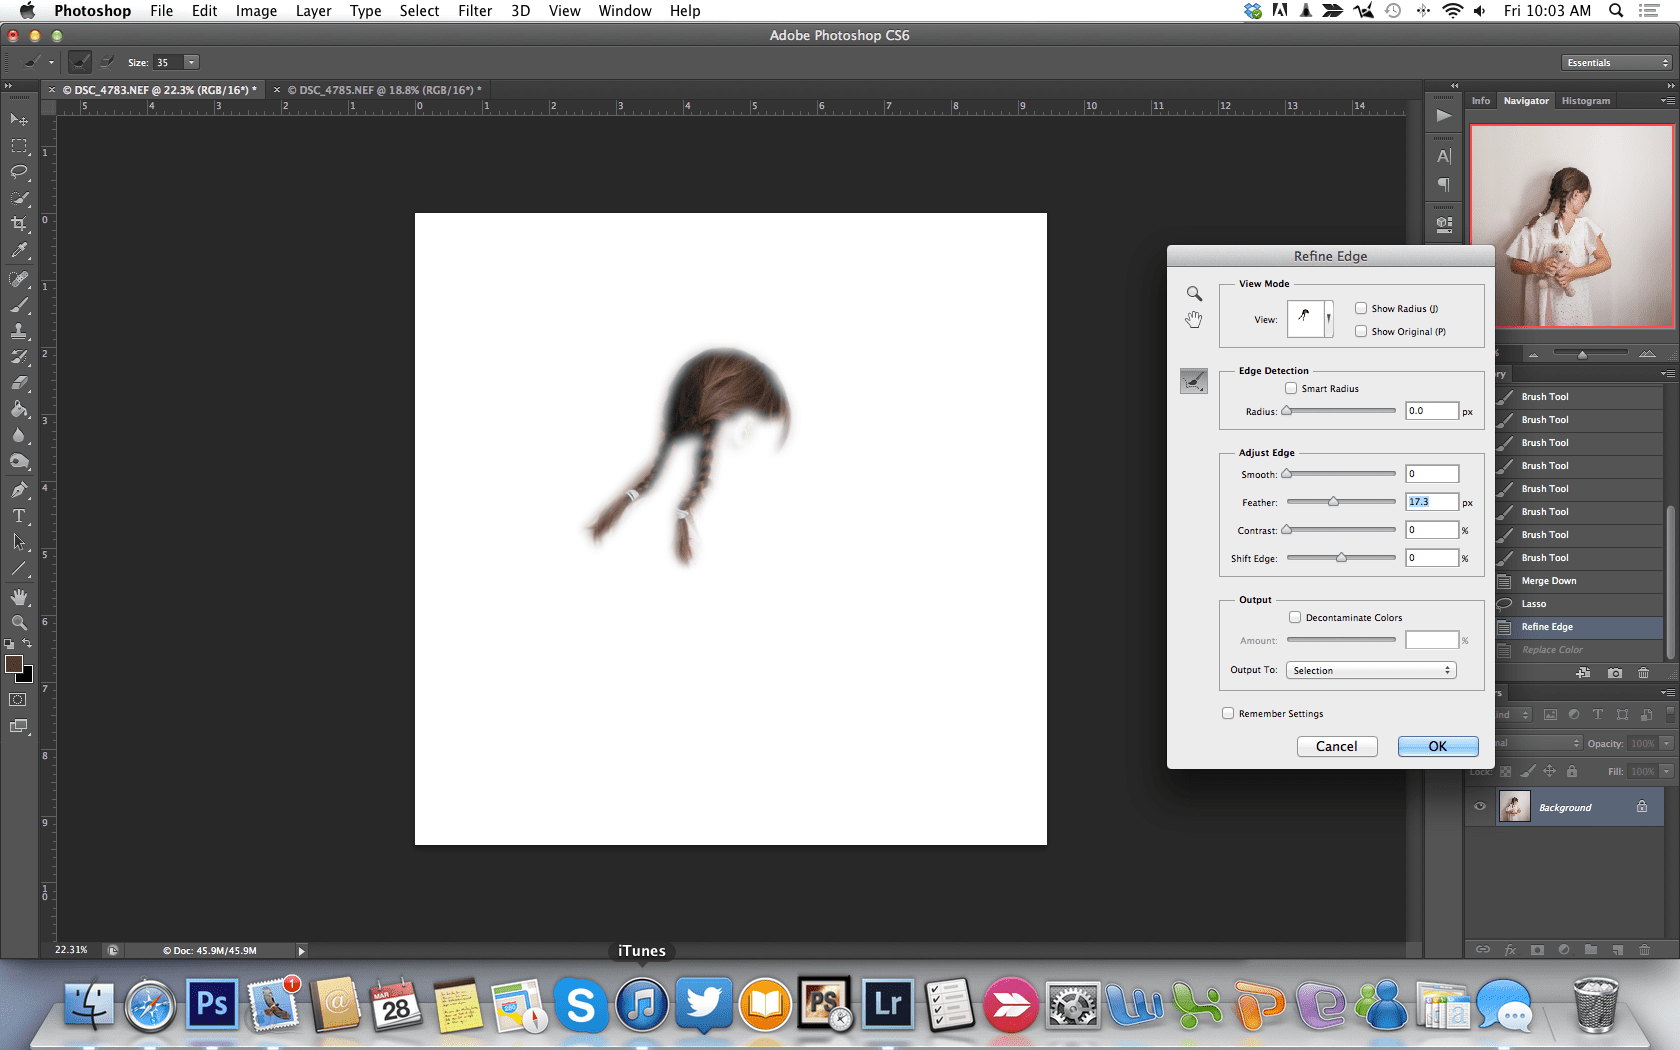This screenshot has width=1680, height=1050.
Task: Click the OK button in Refine Edge
Action: pos(1437,746)
